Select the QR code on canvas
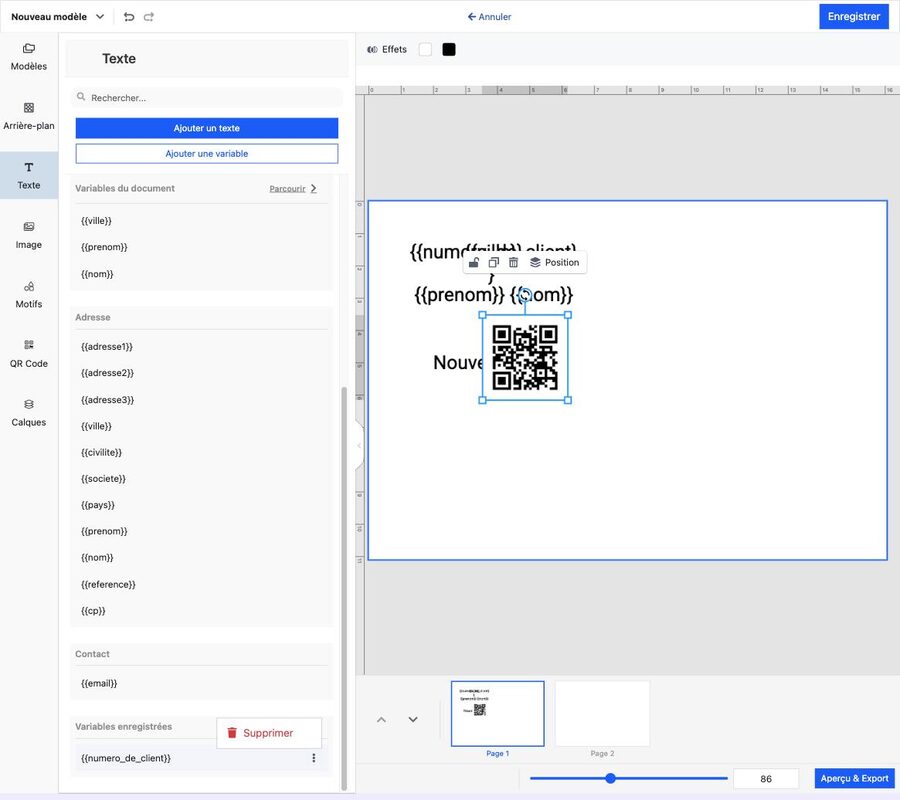900x800 pixels. point(525,358)
